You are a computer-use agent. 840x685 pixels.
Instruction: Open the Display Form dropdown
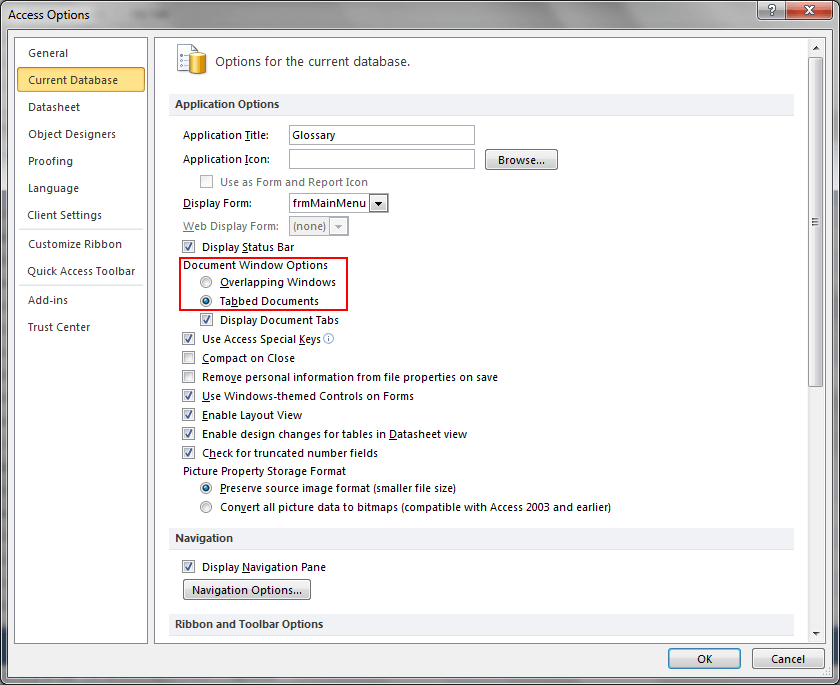378,203
